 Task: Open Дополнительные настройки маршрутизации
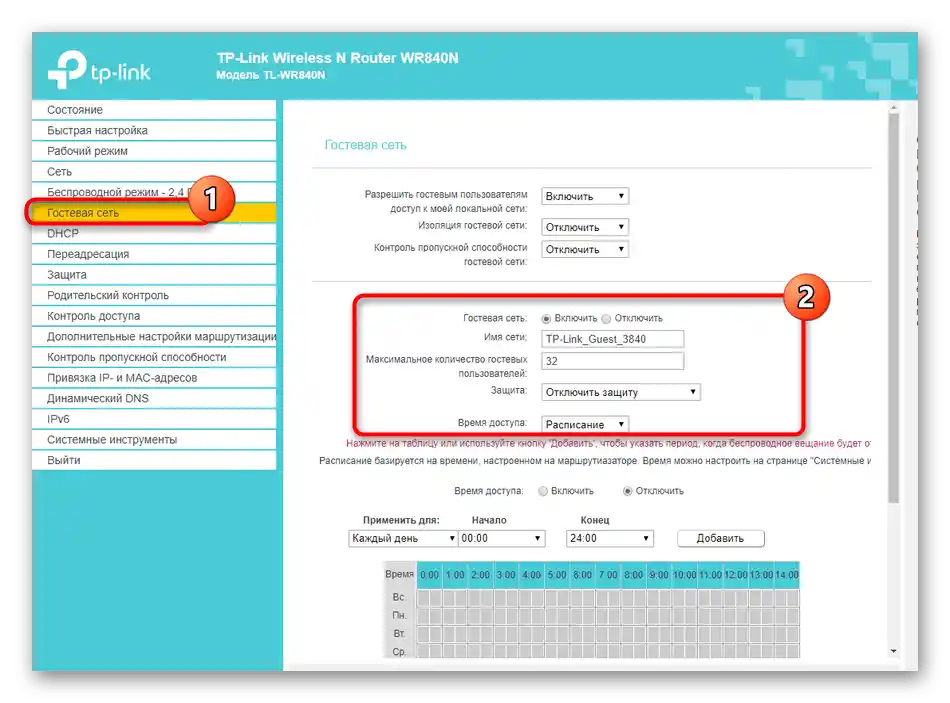point(154,336)
